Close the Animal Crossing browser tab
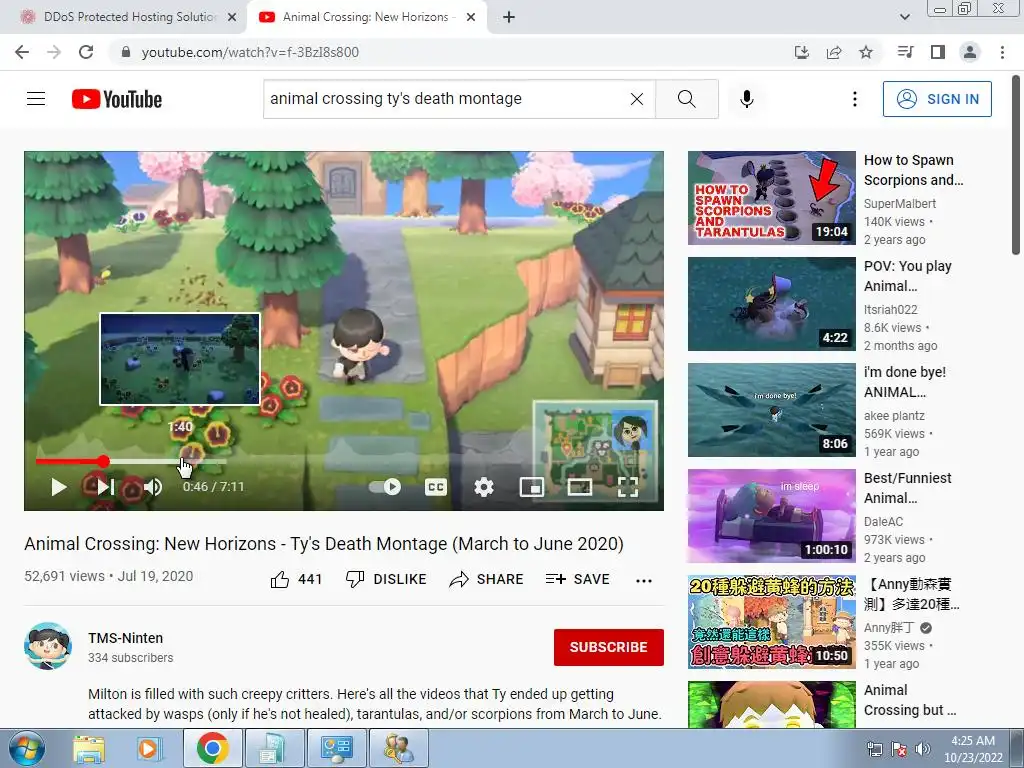 click(x=471, y=17)
